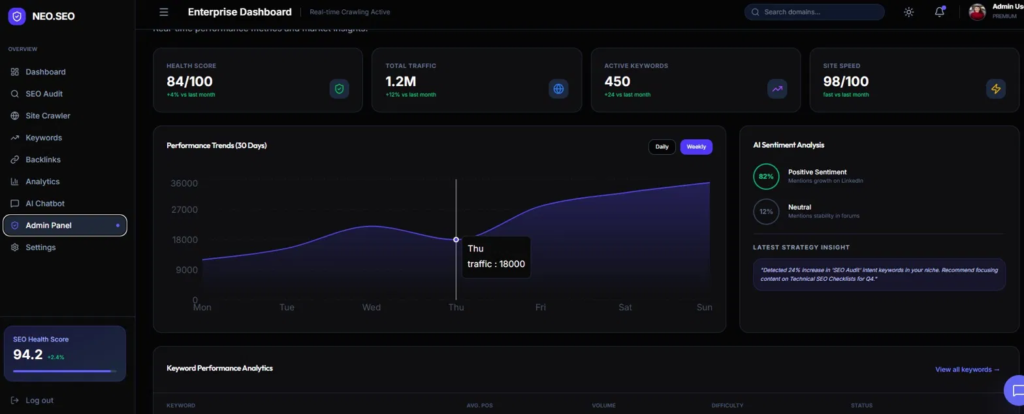The height and width of the screenshot is (414, 1024).
Task: Click the Enterprise Dashboard title
Action: pos(240,12)
